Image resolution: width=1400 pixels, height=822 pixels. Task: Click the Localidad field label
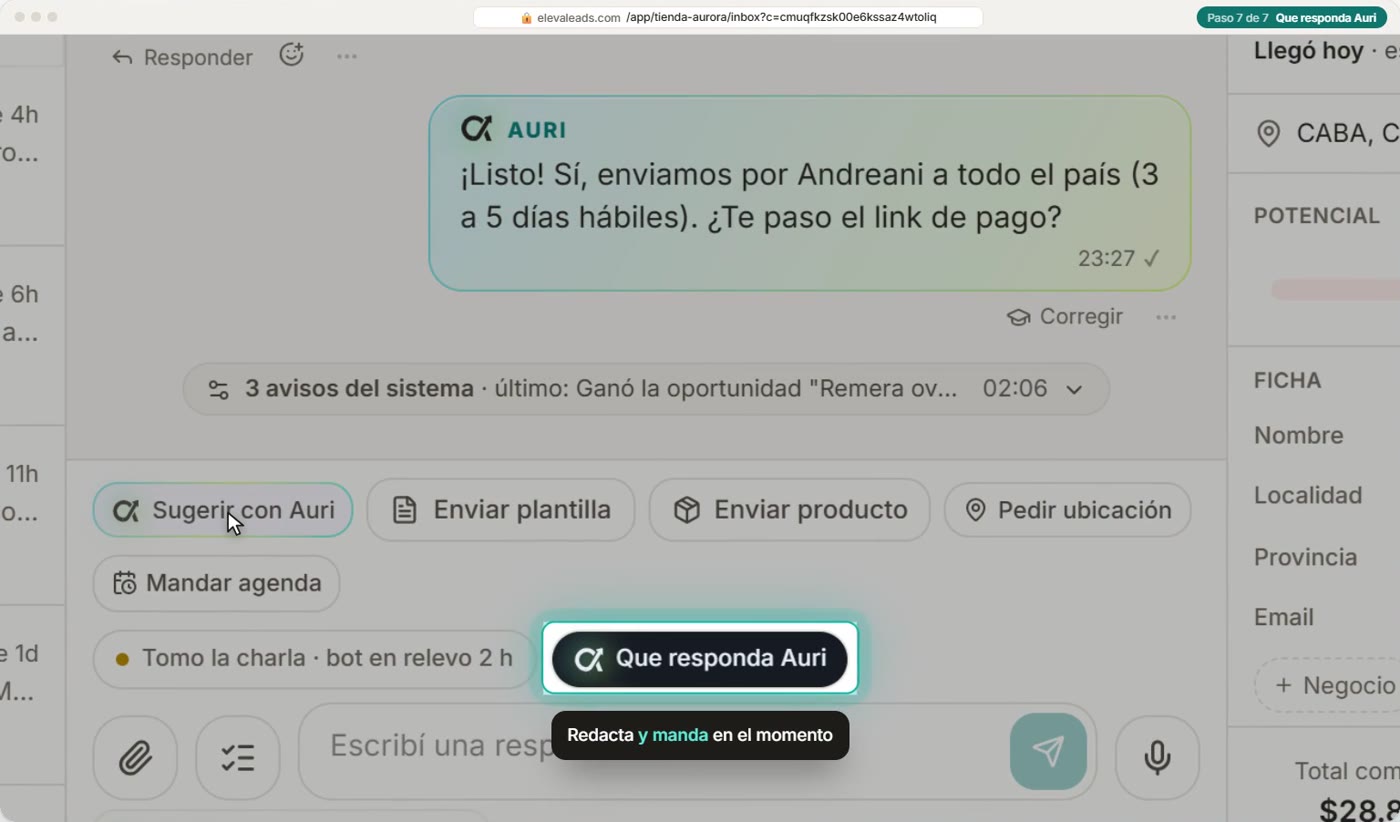click(x=1308, y=495)
